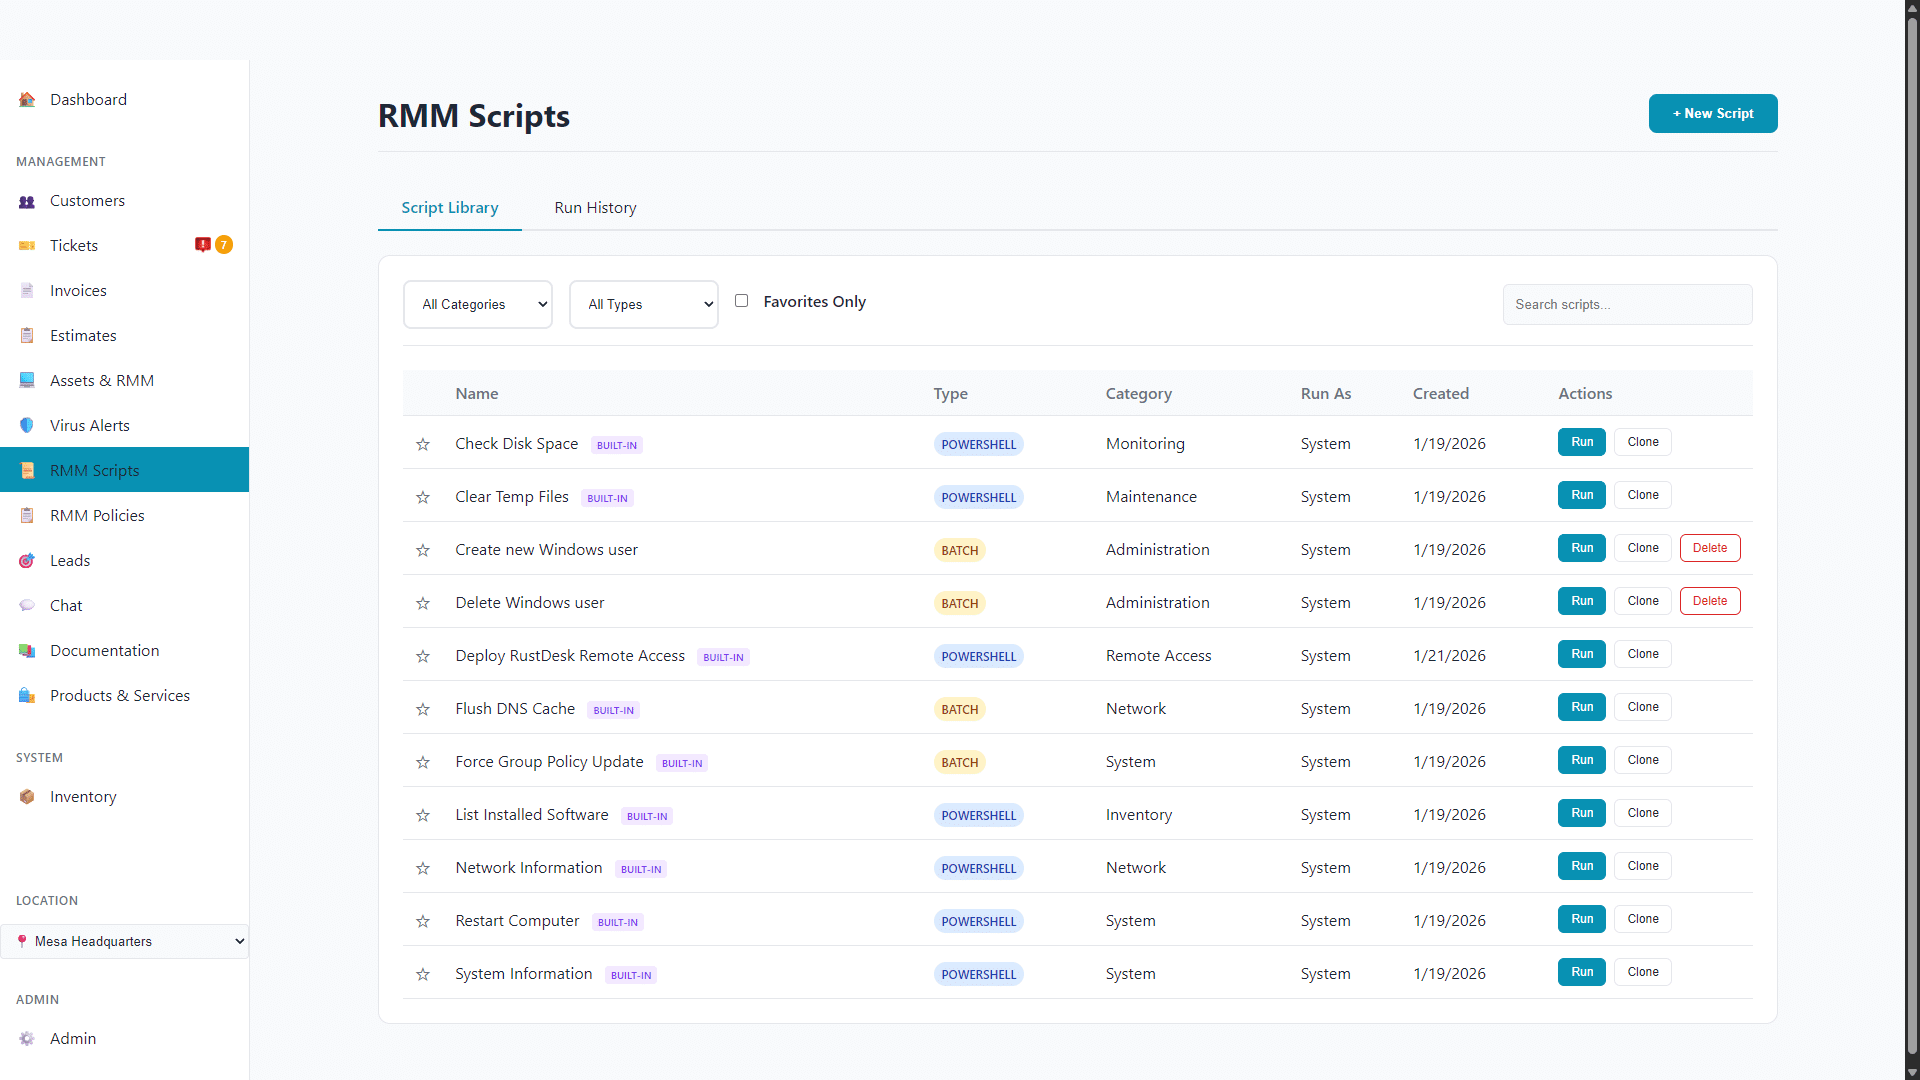
Task: Clone the System Information script
Action: pyautogui.click(x=1643, y=972)
